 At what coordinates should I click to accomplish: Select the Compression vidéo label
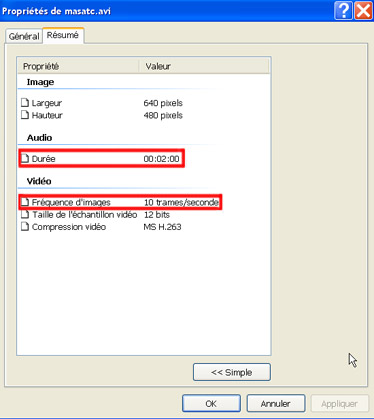click(69, 227)
